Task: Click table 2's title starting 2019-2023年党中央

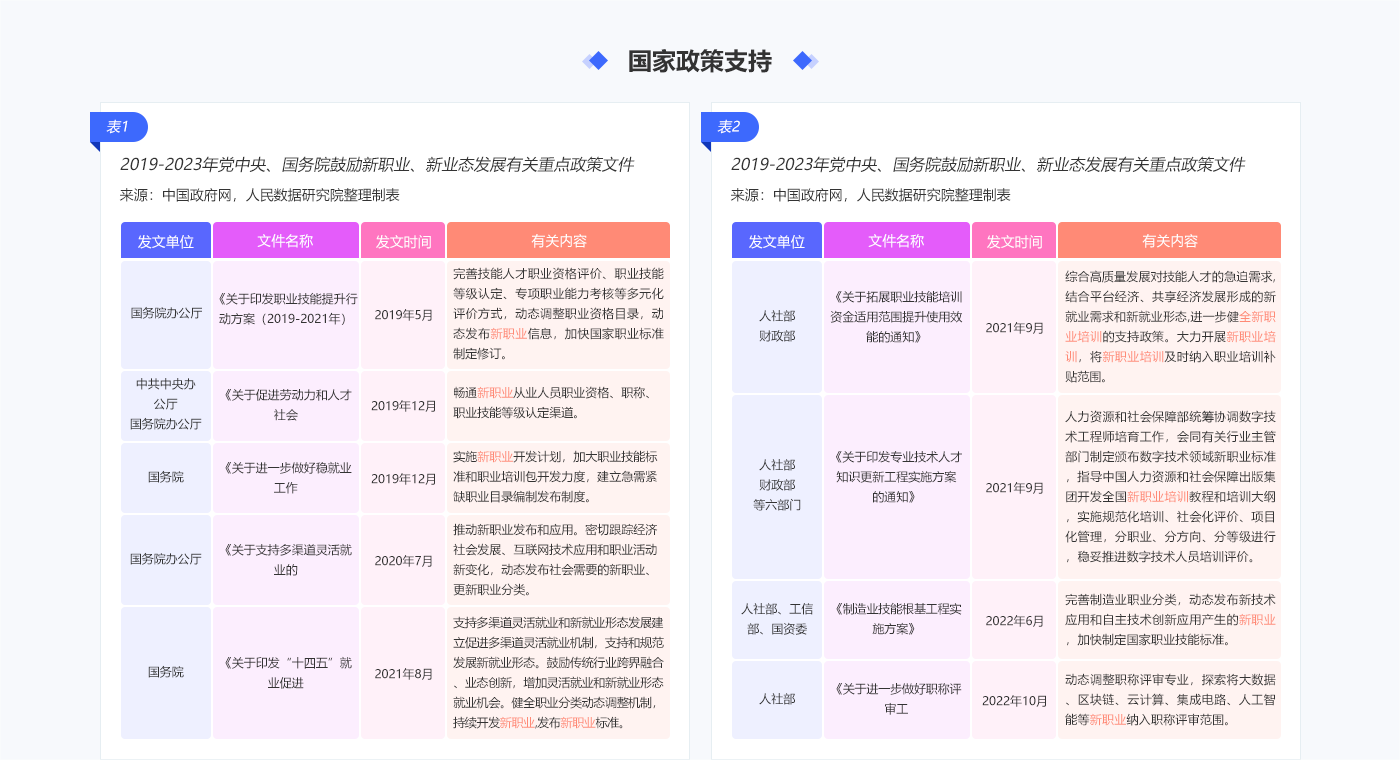Action: (988, 165)
